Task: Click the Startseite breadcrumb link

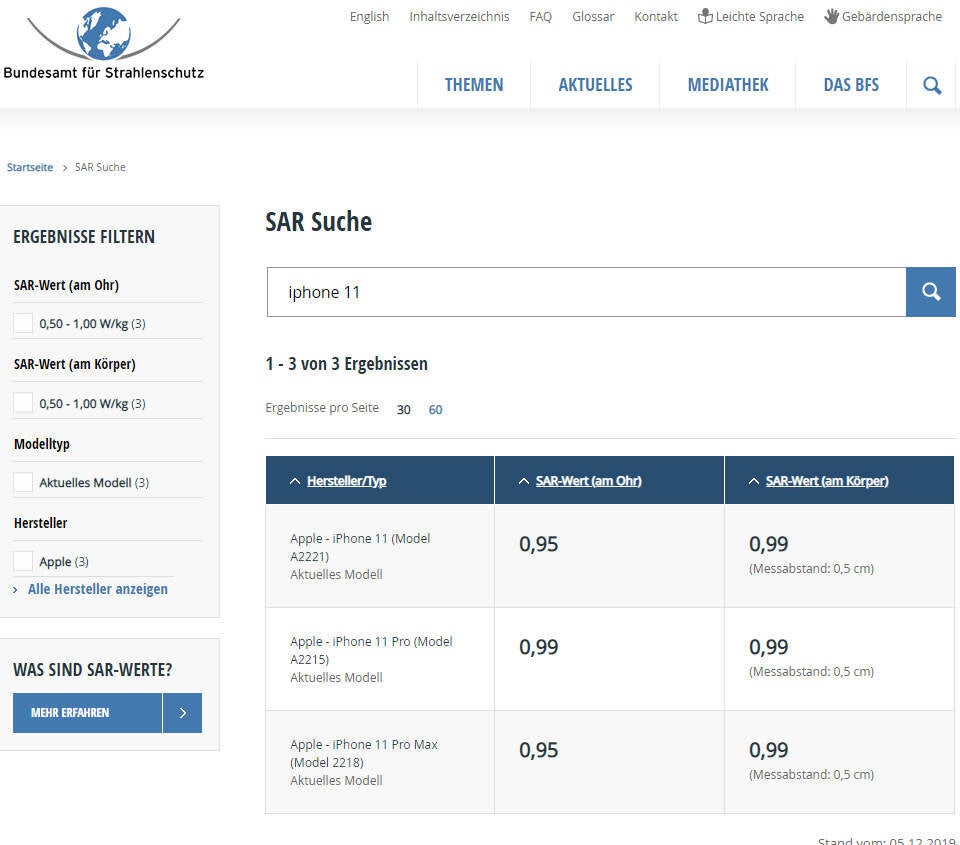Action: (x=30, y=167)
